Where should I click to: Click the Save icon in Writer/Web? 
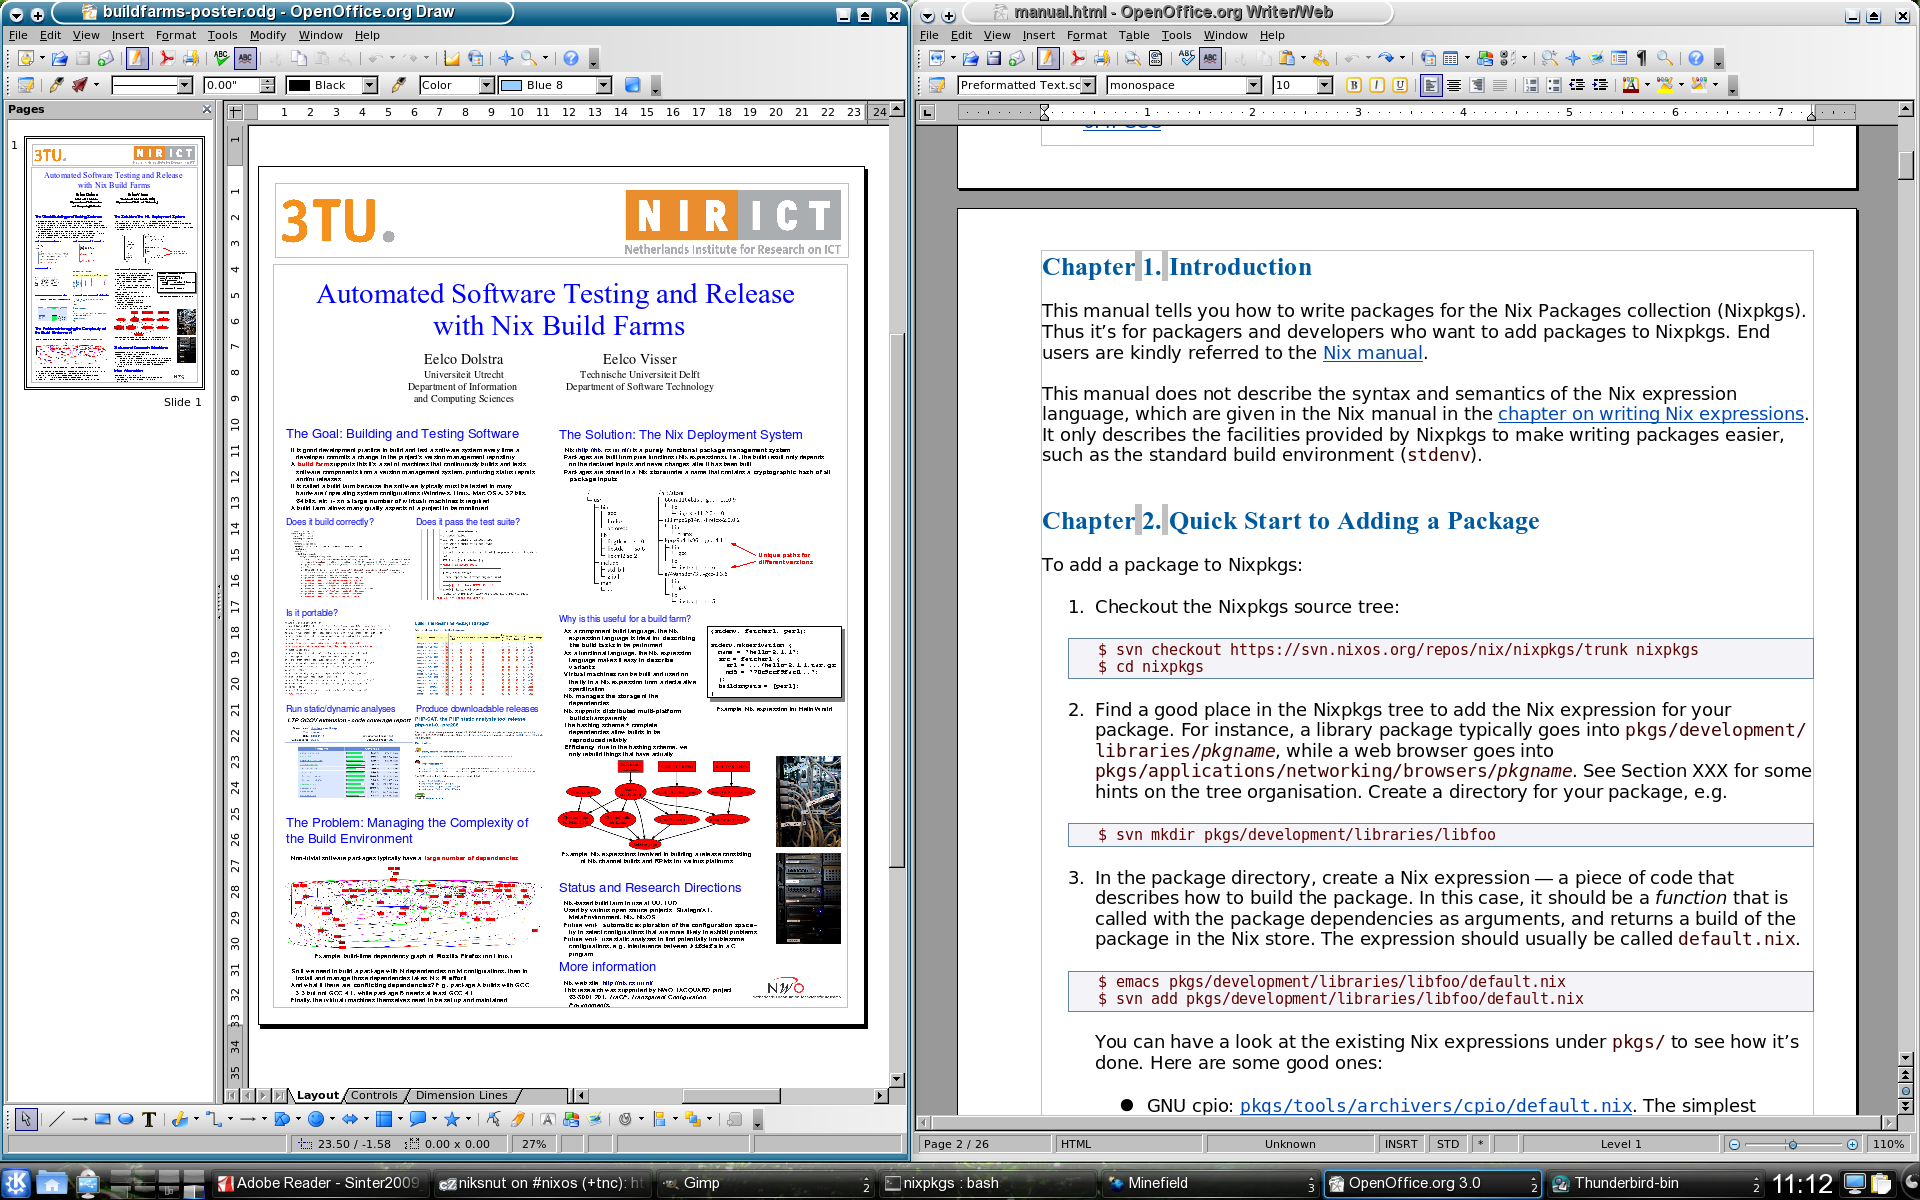click(993, 58)
